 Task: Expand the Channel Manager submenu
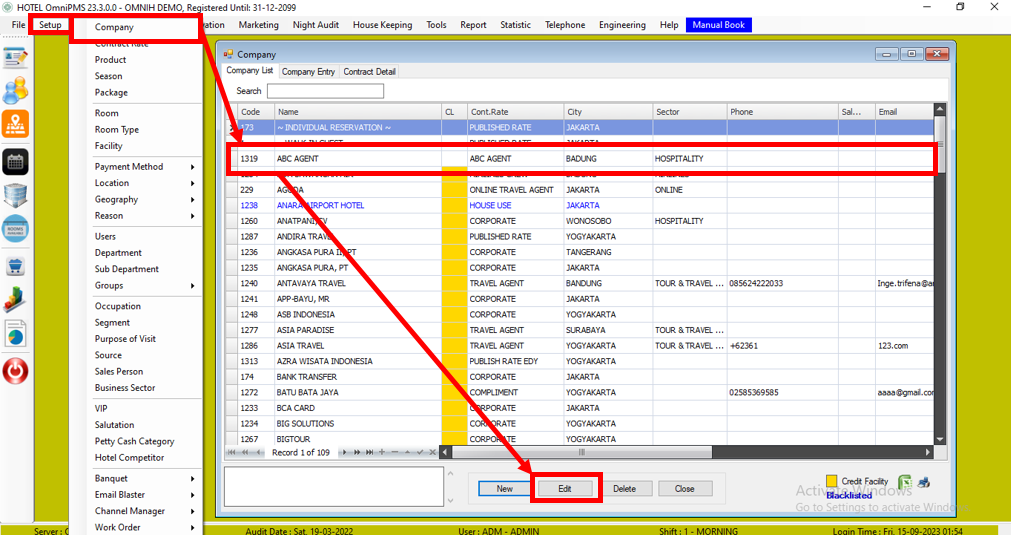coord(193,511)
